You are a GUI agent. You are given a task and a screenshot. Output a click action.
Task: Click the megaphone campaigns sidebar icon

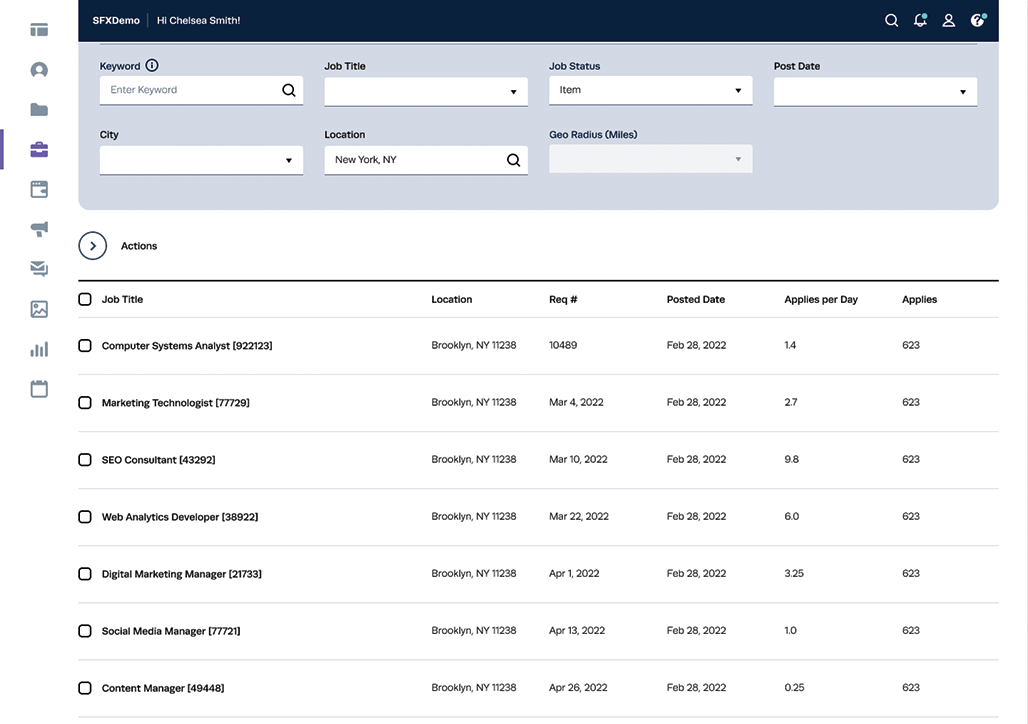pos(39,229)
